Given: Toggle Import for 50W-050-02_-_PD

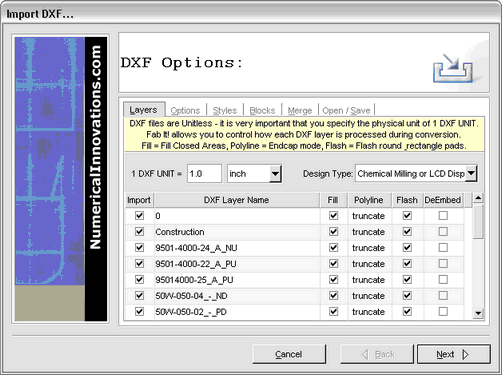Looking at the screenshot, I should coord(139,312).
